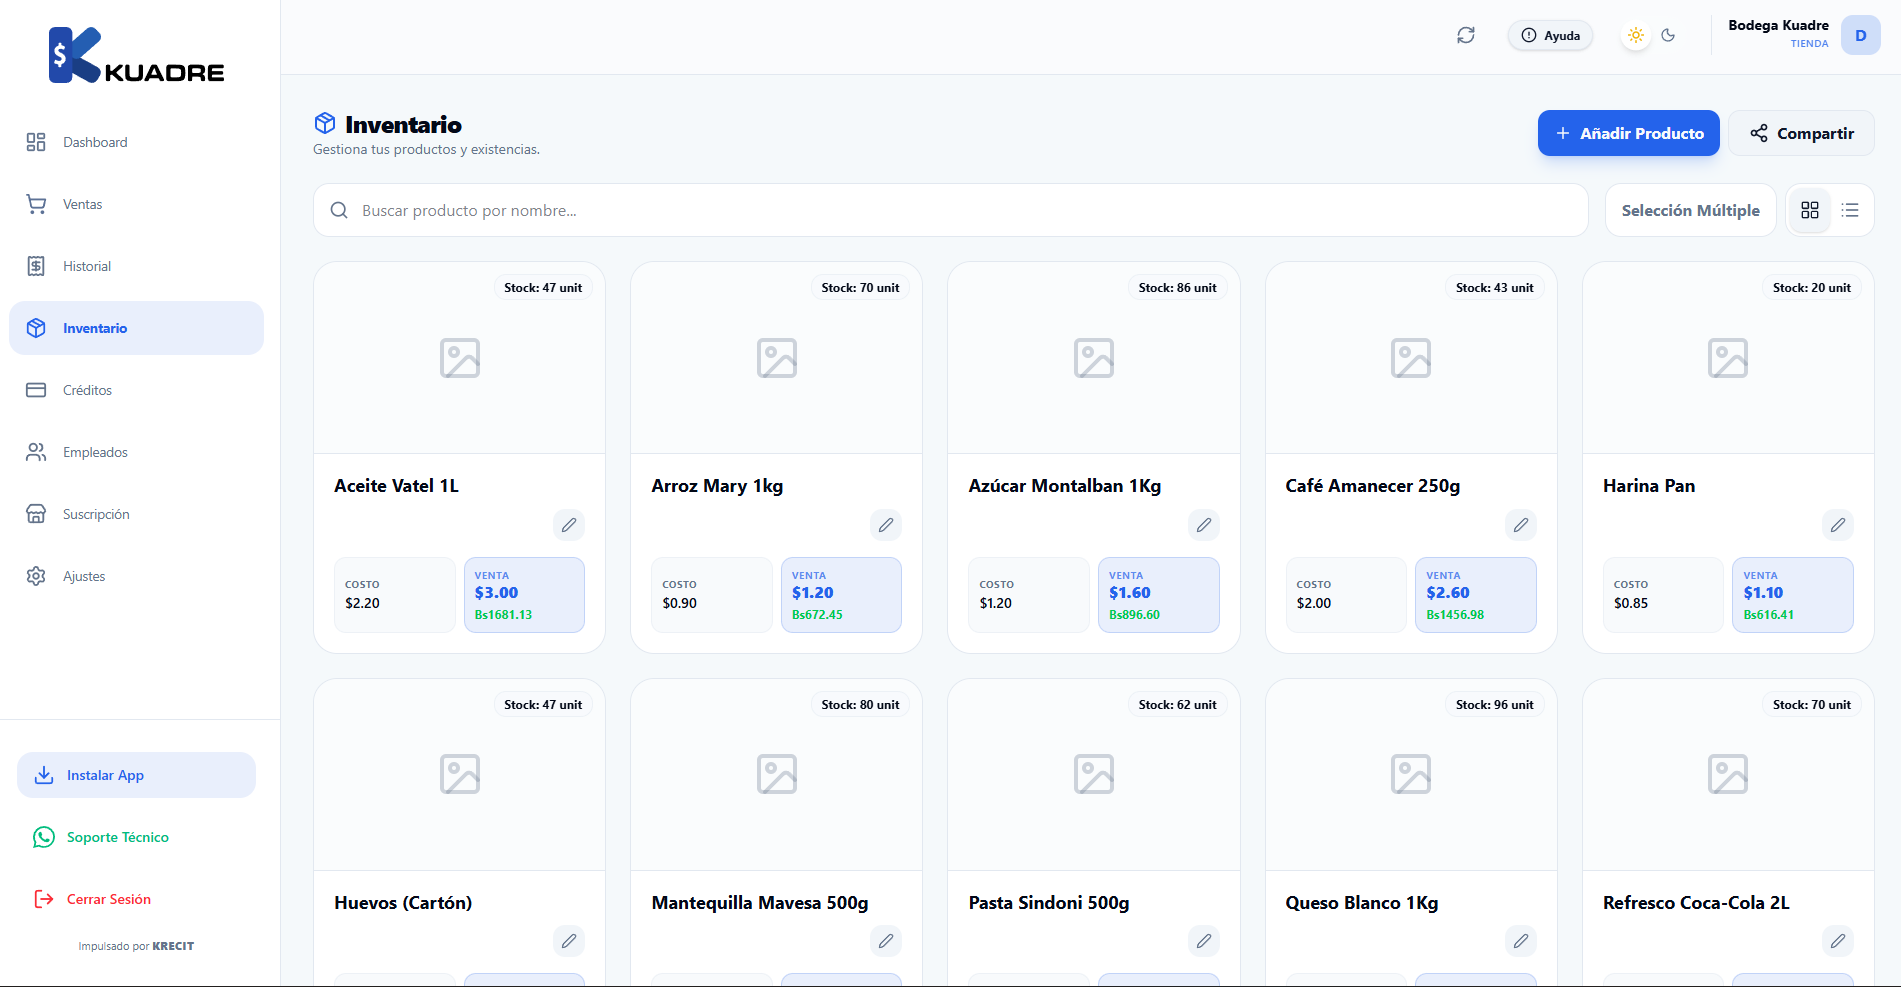The width and height of the screenshot is (1901, 987).
Task: Click Pasta Sindoni 500g image placeholder
Action: click(1094, 774)
